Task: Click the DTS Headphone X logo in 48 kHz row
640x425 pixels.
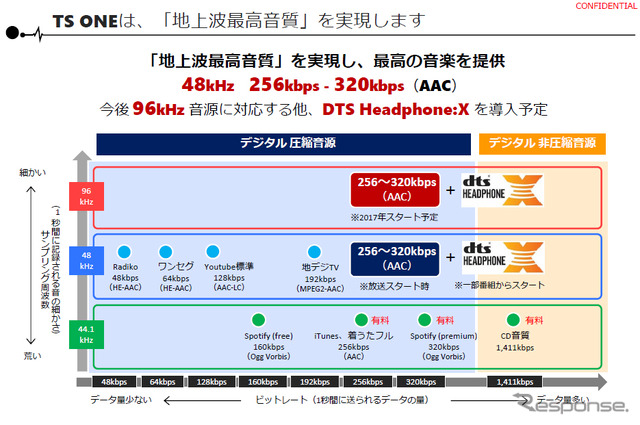Action: [x=503, y=257]
